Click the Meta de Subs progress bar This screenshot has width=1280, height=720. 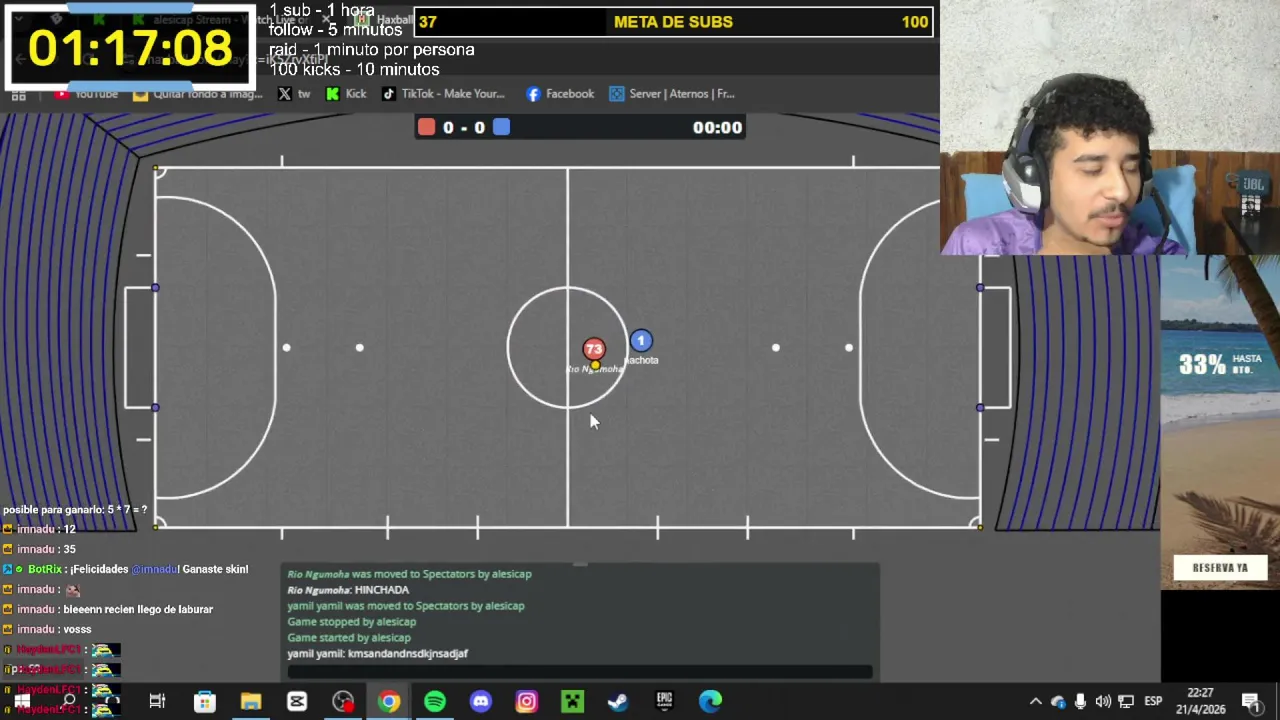click(674, 22)
